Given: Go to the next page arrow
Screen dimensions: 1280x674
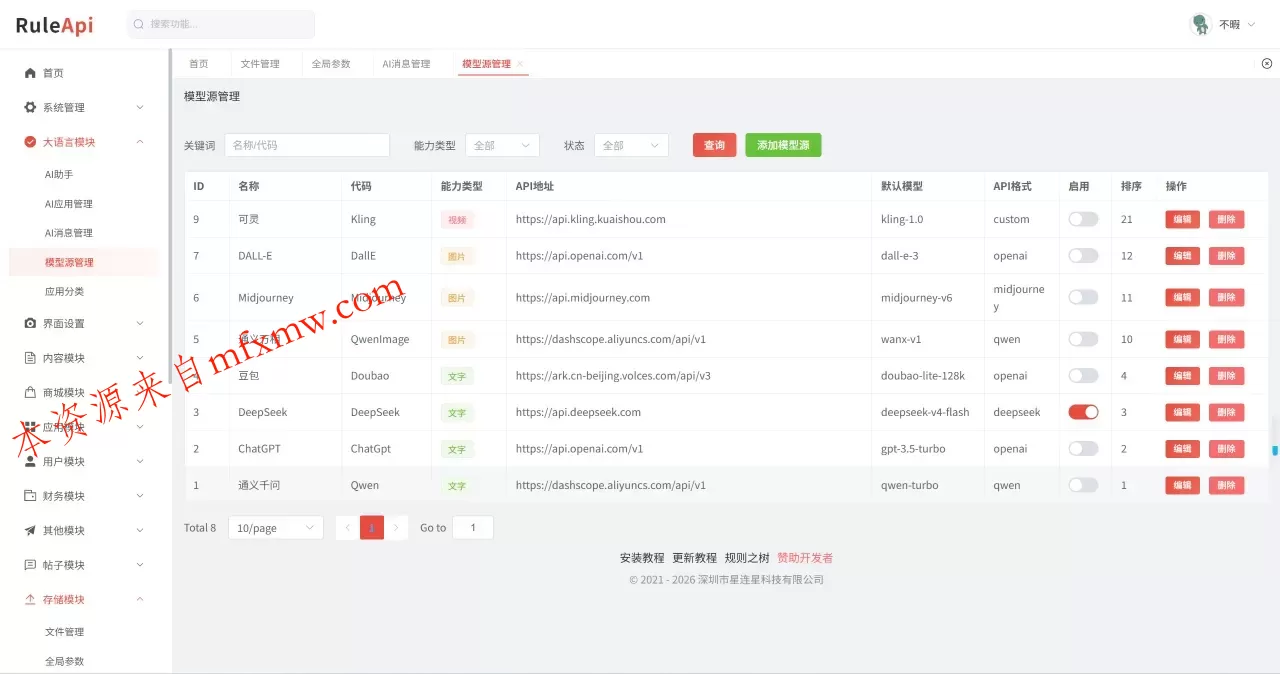Looking at the screenshot, I should (396, 527).
